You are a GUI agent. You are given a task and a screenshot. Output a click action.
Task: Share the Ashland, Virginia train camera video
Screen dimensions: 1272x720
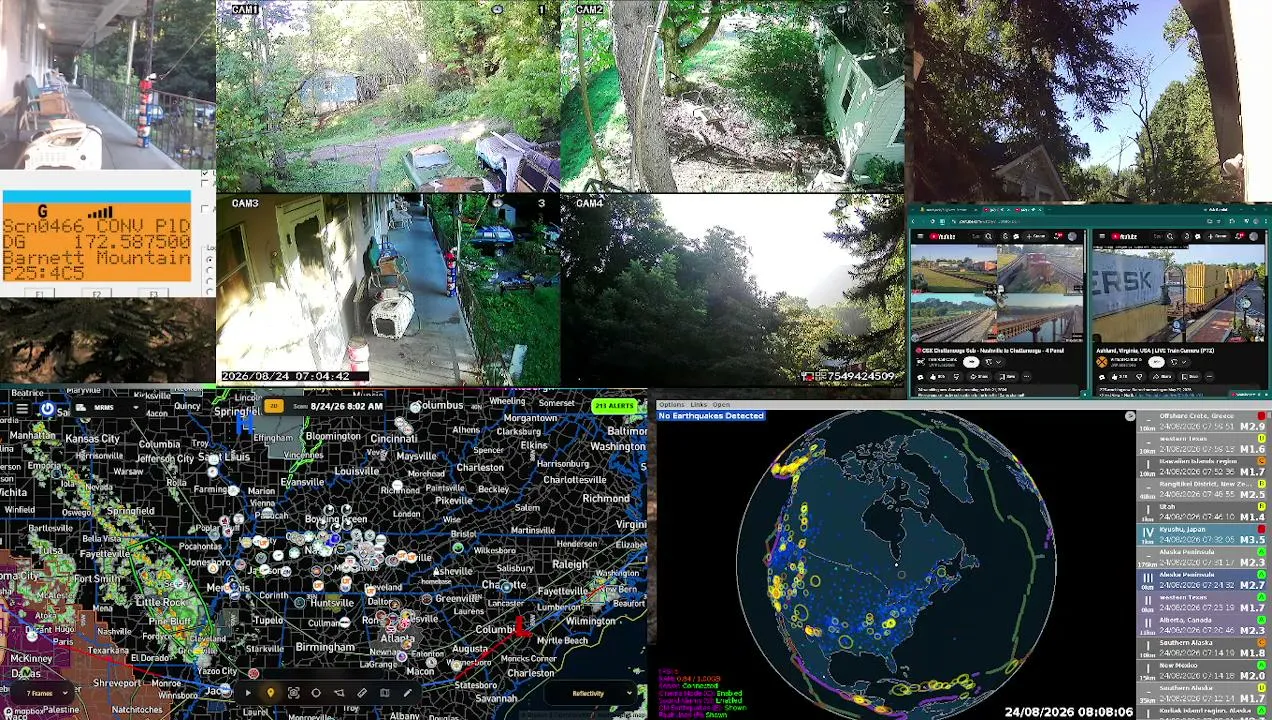pos(1162,377)
